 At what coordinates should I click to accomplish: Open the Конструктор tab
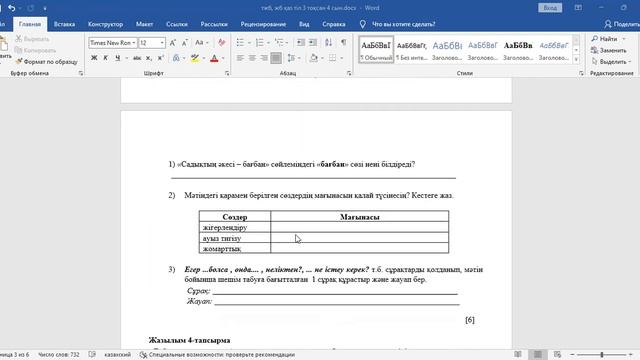tap(105, 24)
